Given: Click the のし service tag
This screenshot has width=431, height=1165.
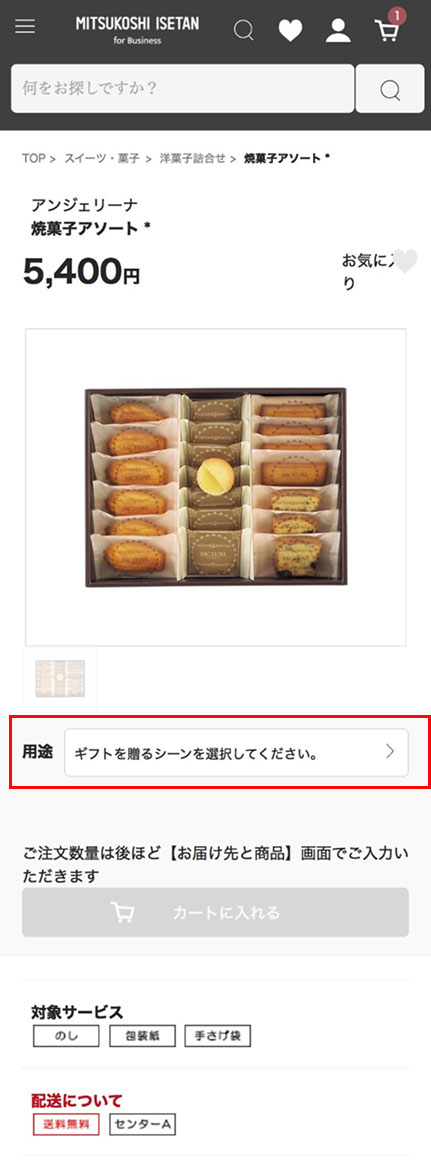Looking at the screenshot, I should pos(65,1036).
